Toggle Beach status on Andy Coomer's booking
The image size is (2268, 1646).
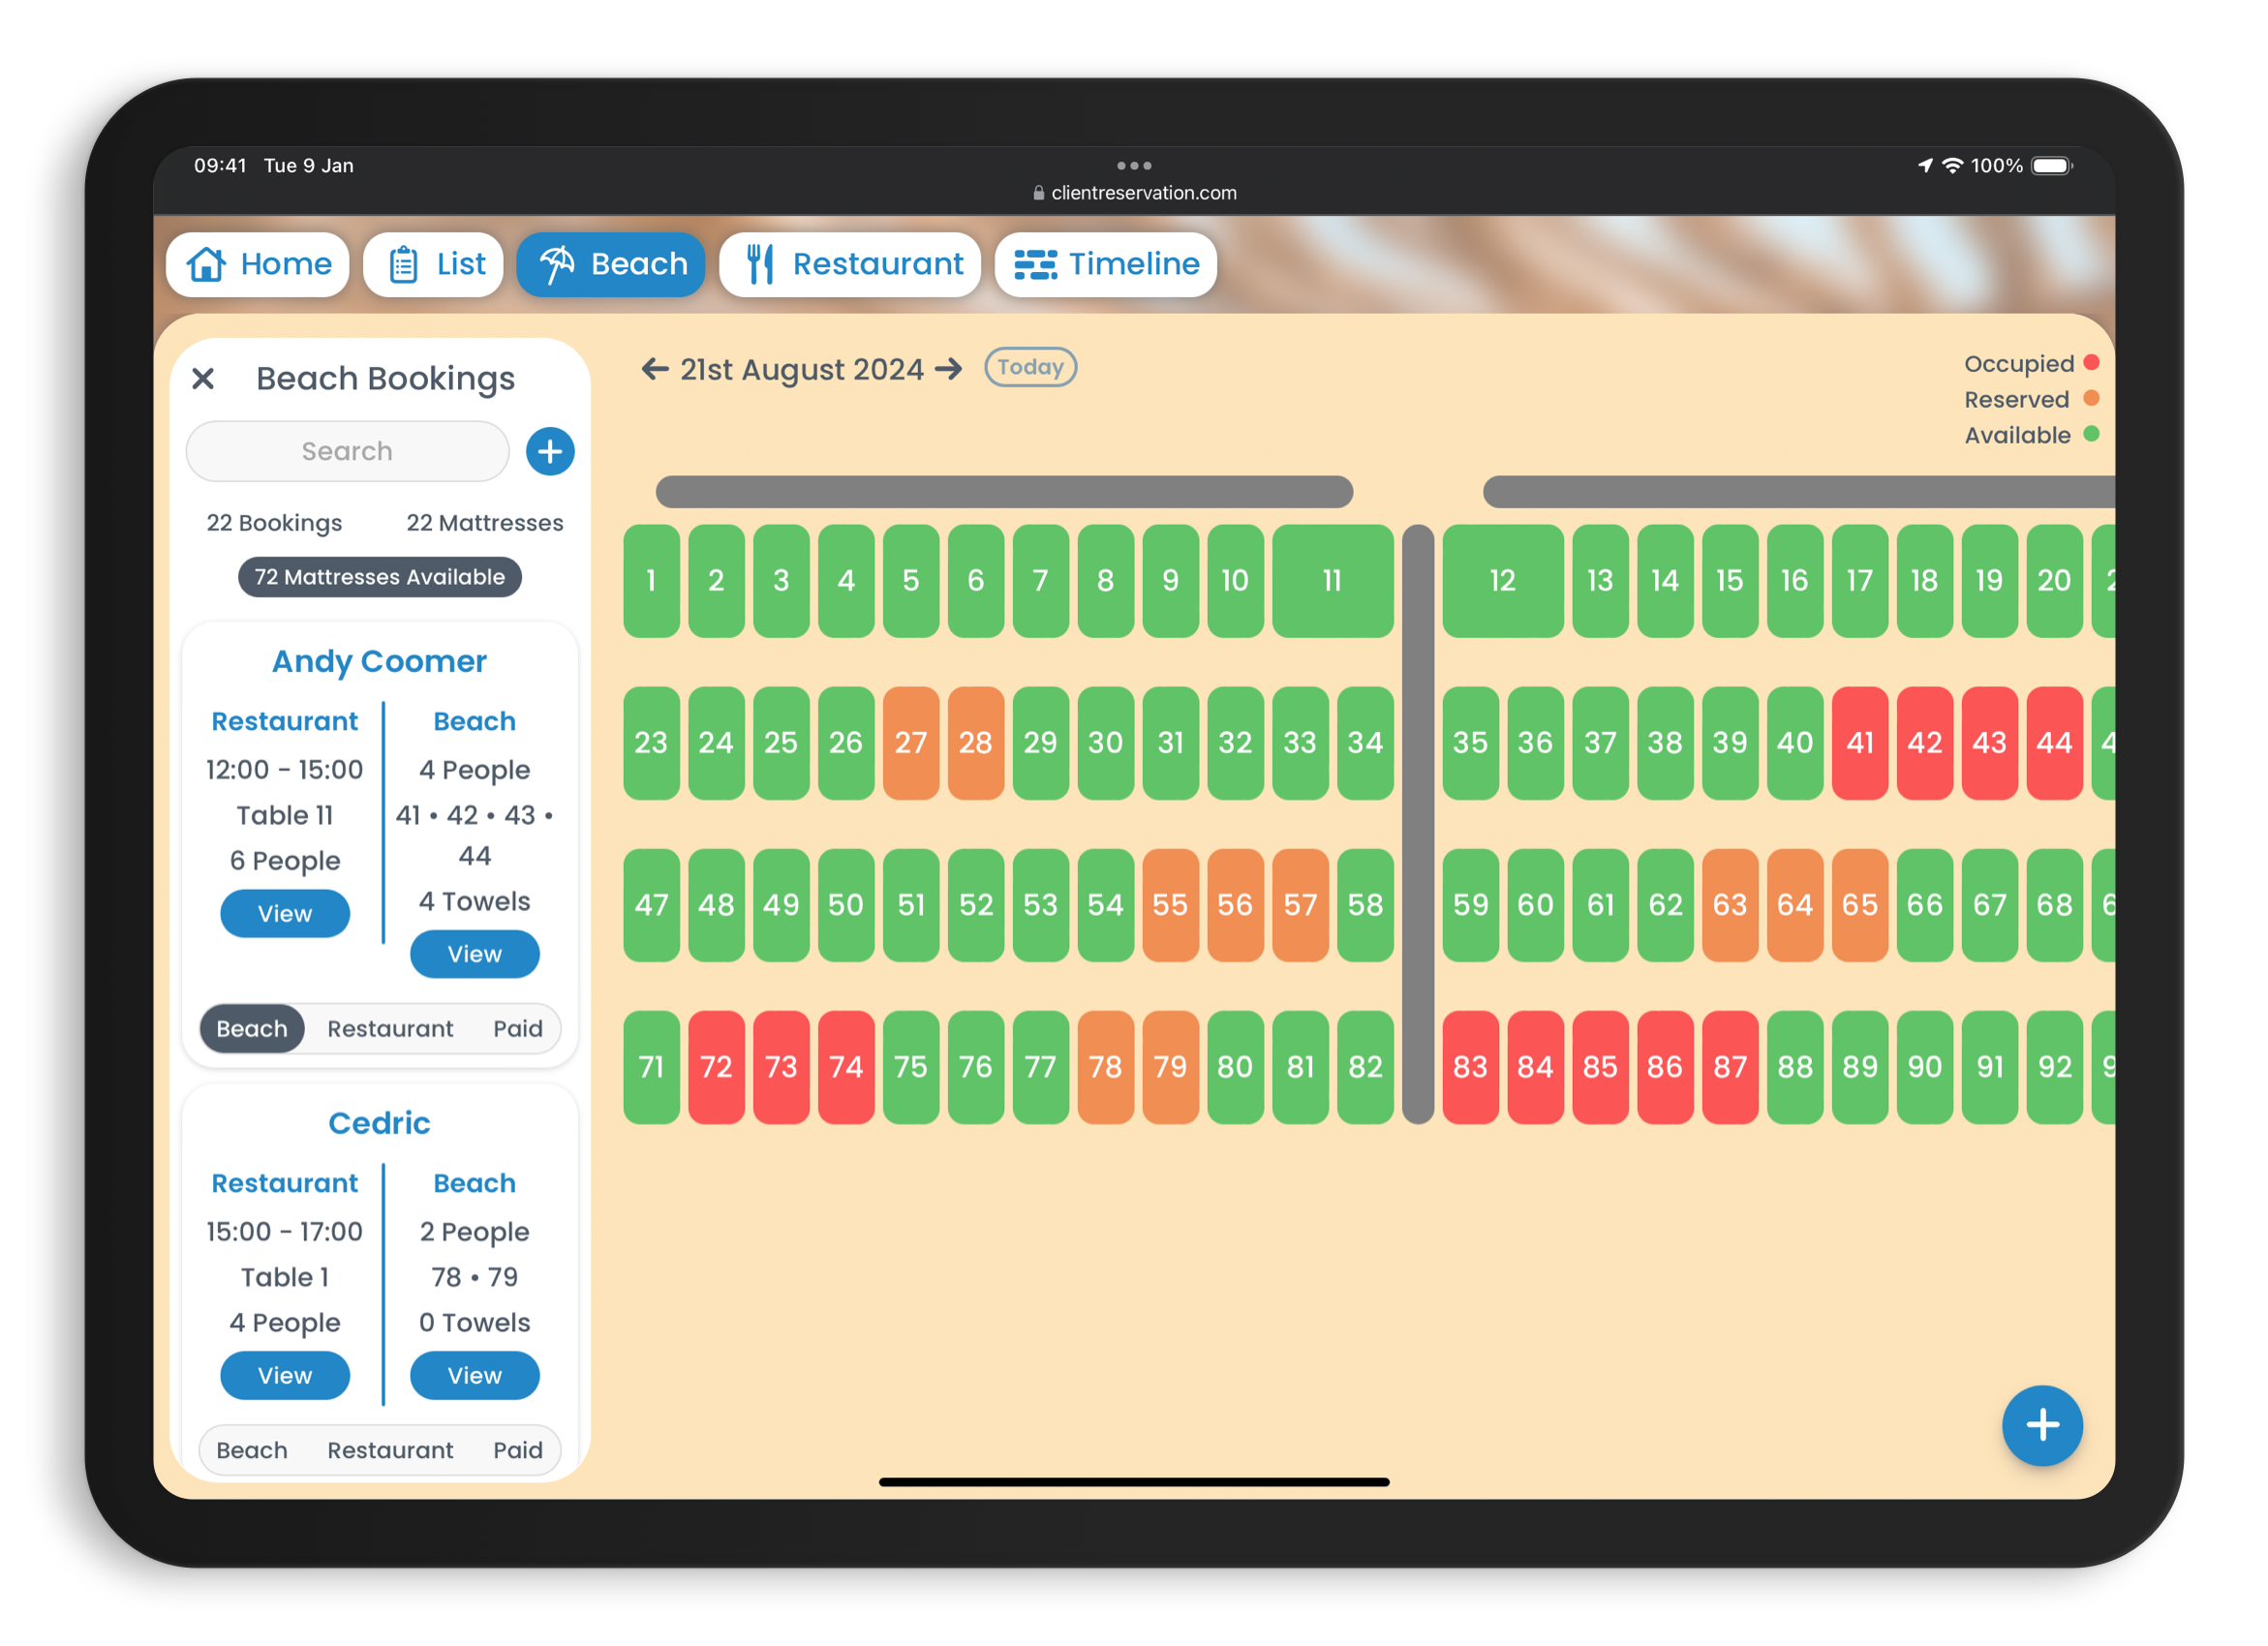pyautogui.click(x=252, y=1028)
